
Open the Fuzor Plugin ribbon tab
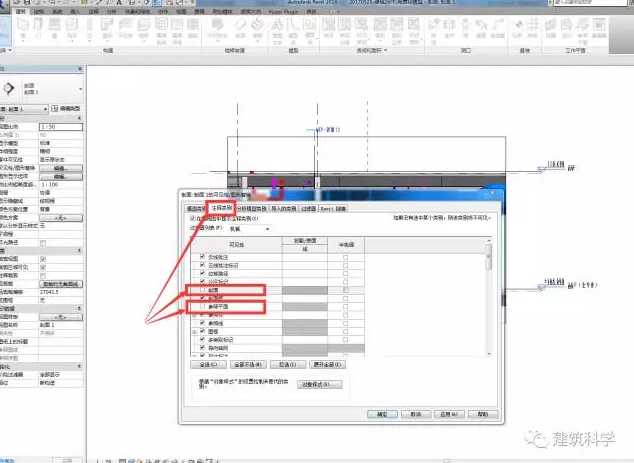pos(283,12)
